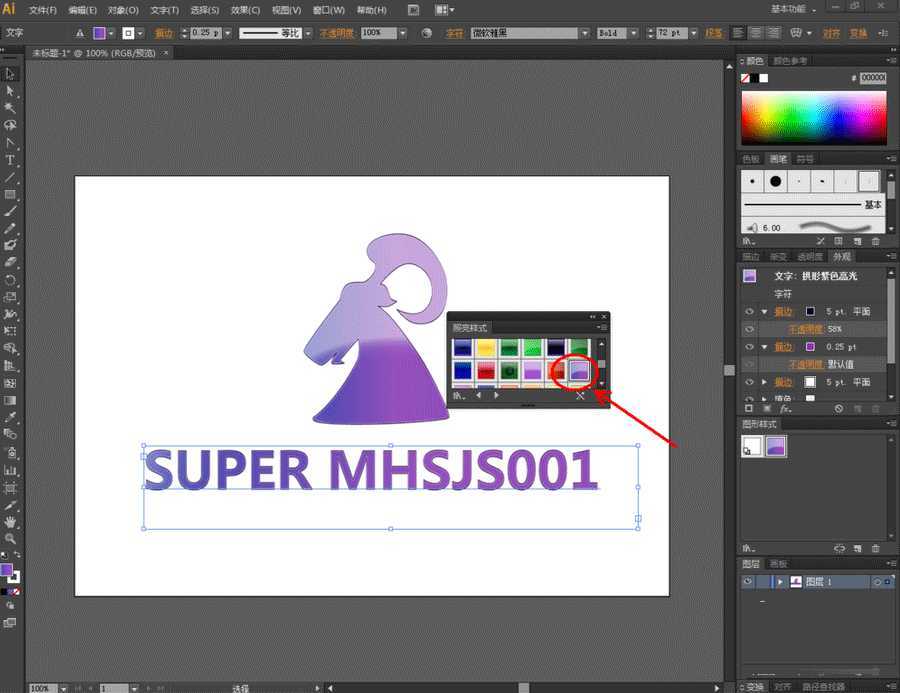Screen dimensions: 900x693
Task: Pick the Paintbrush tool
Action: tap(10, 211)
